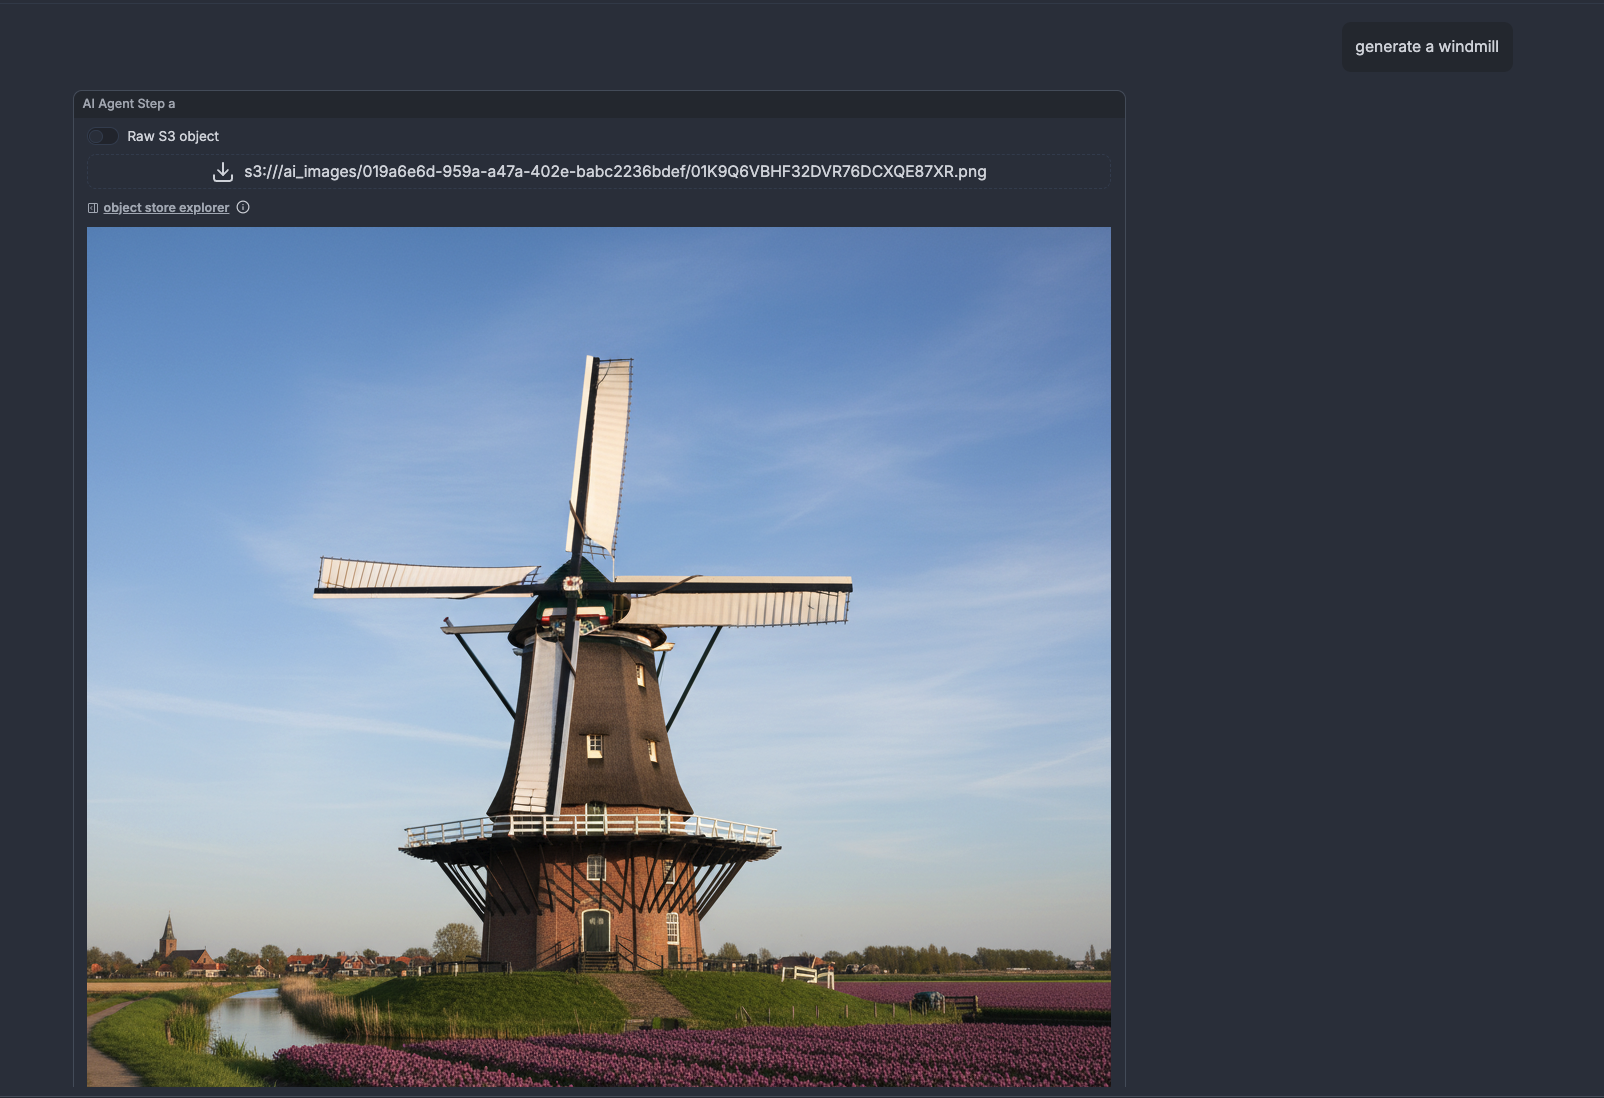This screenshot has height=1098, width=1604.
Task: Download 01K9Q6VBHF32DVR76DCXQE87XR.png via its path
Action: (x=615, y=171)
